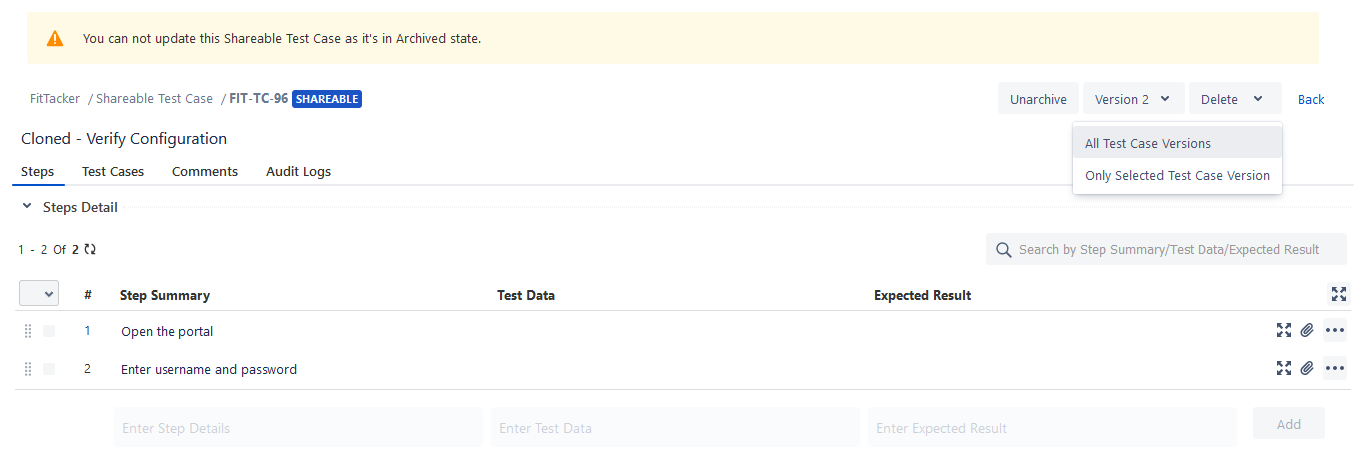Click the Test Data column header

click(526, 295)
